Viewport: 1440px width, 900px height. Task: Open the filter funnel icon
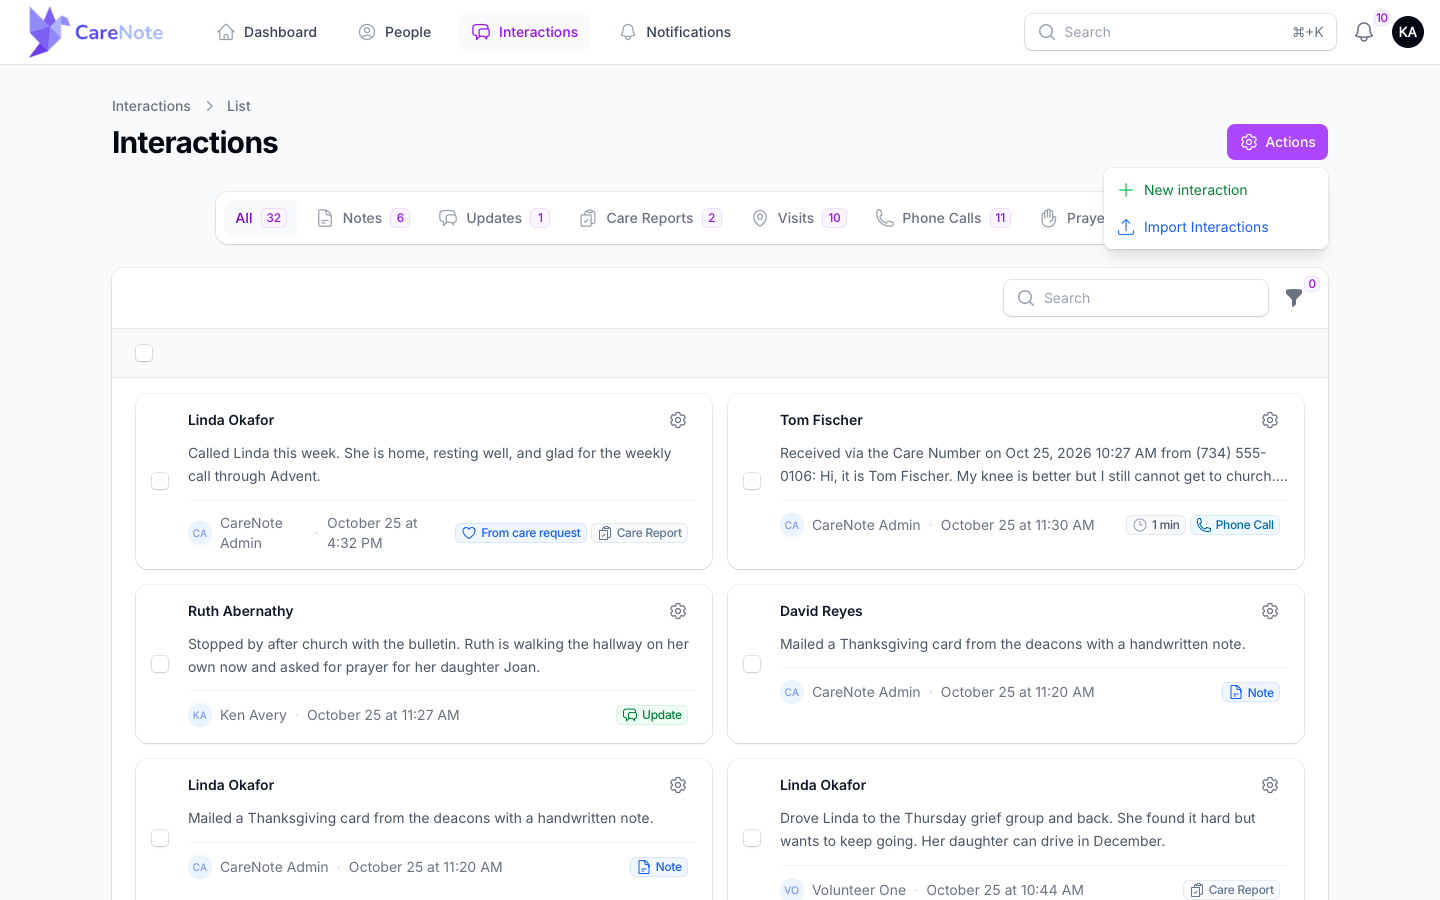pyautogui.click(x=1294, y=298)
